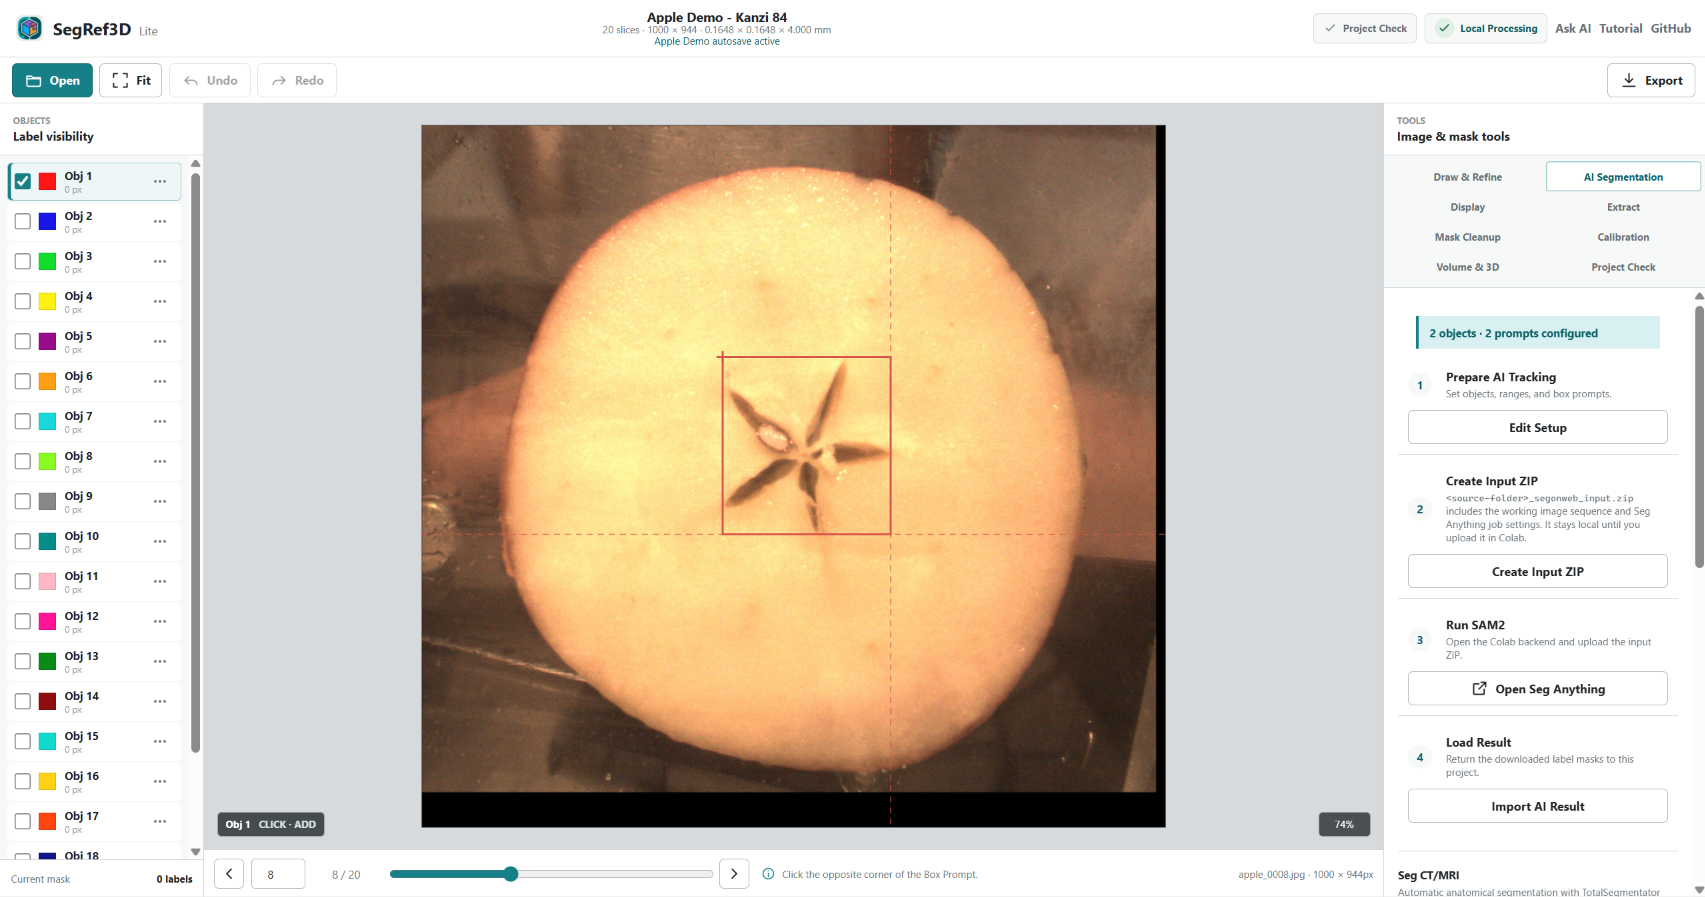Uncheck the Obj 1 visibility checkbox
Image resolution: width=1705 pixels, height=897 pixels.
coord(23,181)
